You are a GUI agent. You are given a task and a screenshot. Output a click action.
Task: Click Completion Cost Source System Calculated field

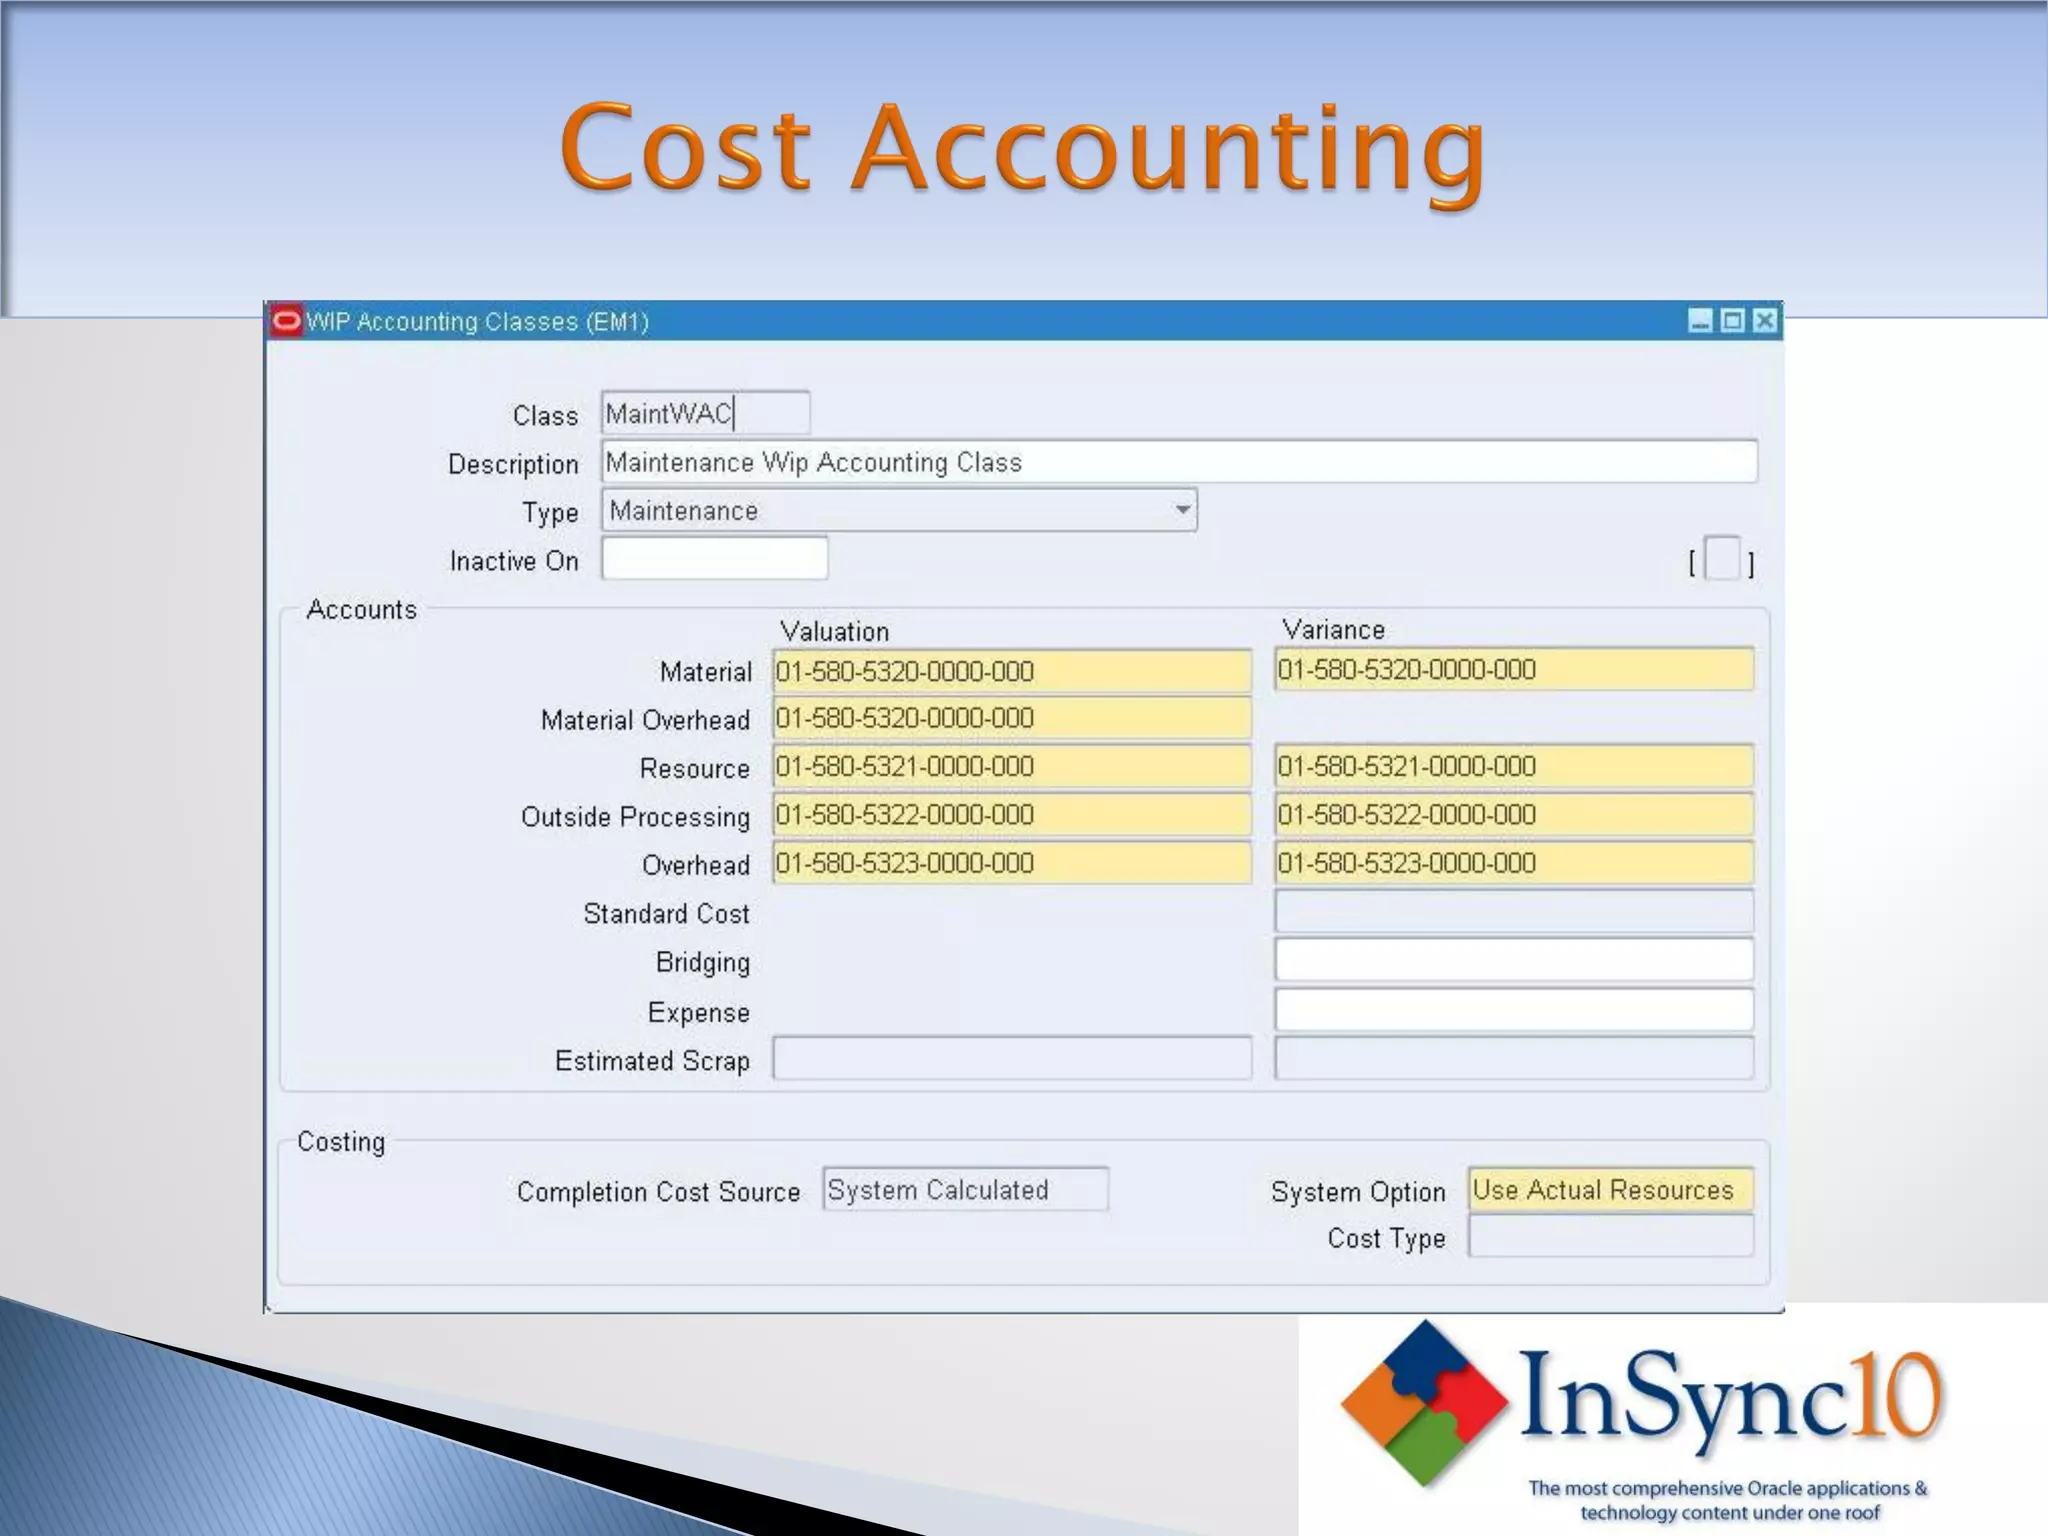coord(965,1190)
